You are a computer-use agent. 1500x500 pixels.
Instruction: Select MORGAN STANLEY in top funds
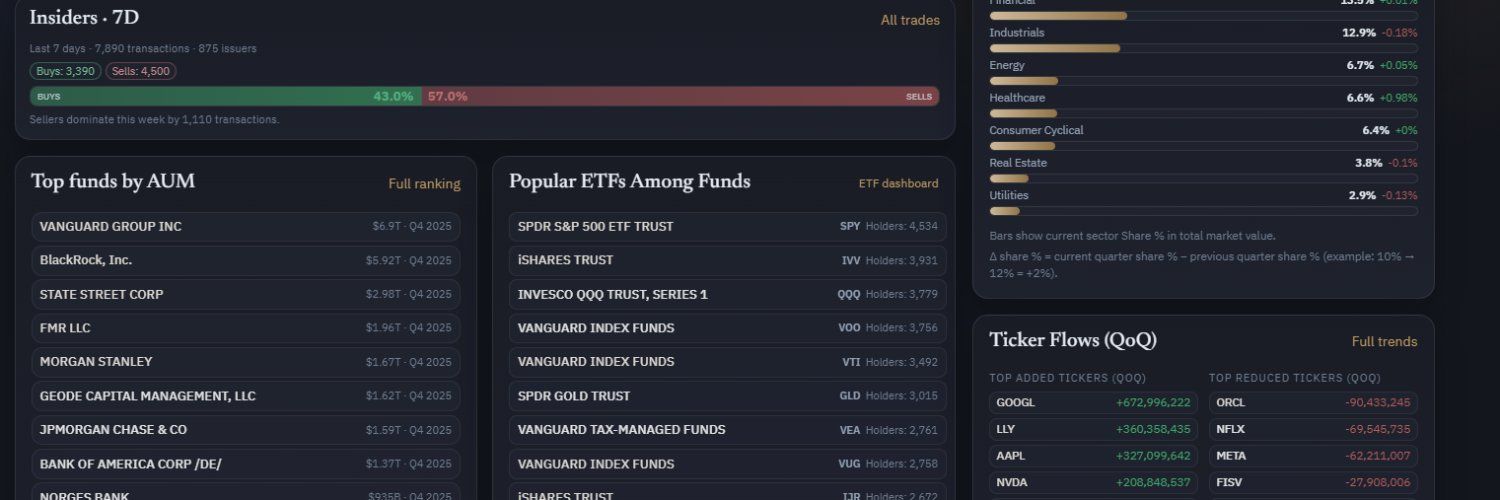point(246,362)
